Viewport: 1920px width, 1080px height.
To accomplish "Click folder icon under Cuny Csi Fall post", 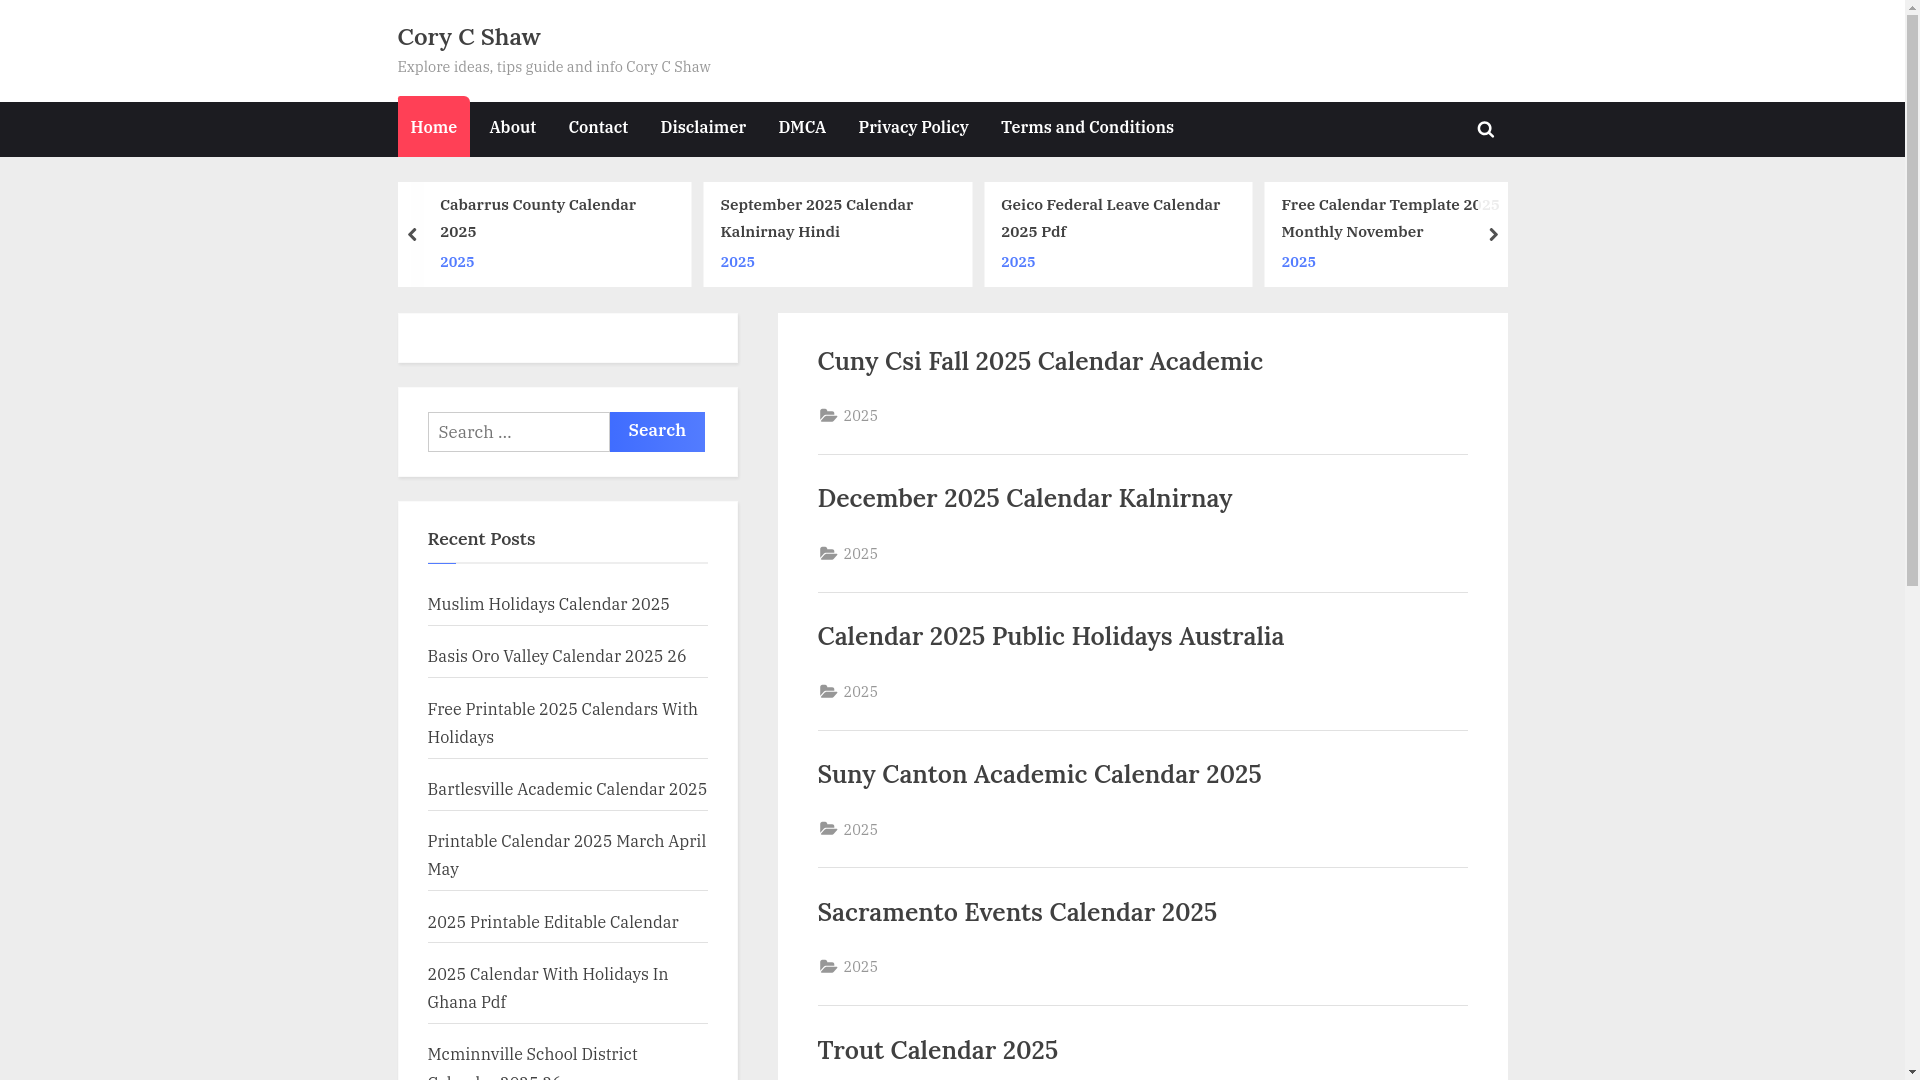I will tap(828, 415).
